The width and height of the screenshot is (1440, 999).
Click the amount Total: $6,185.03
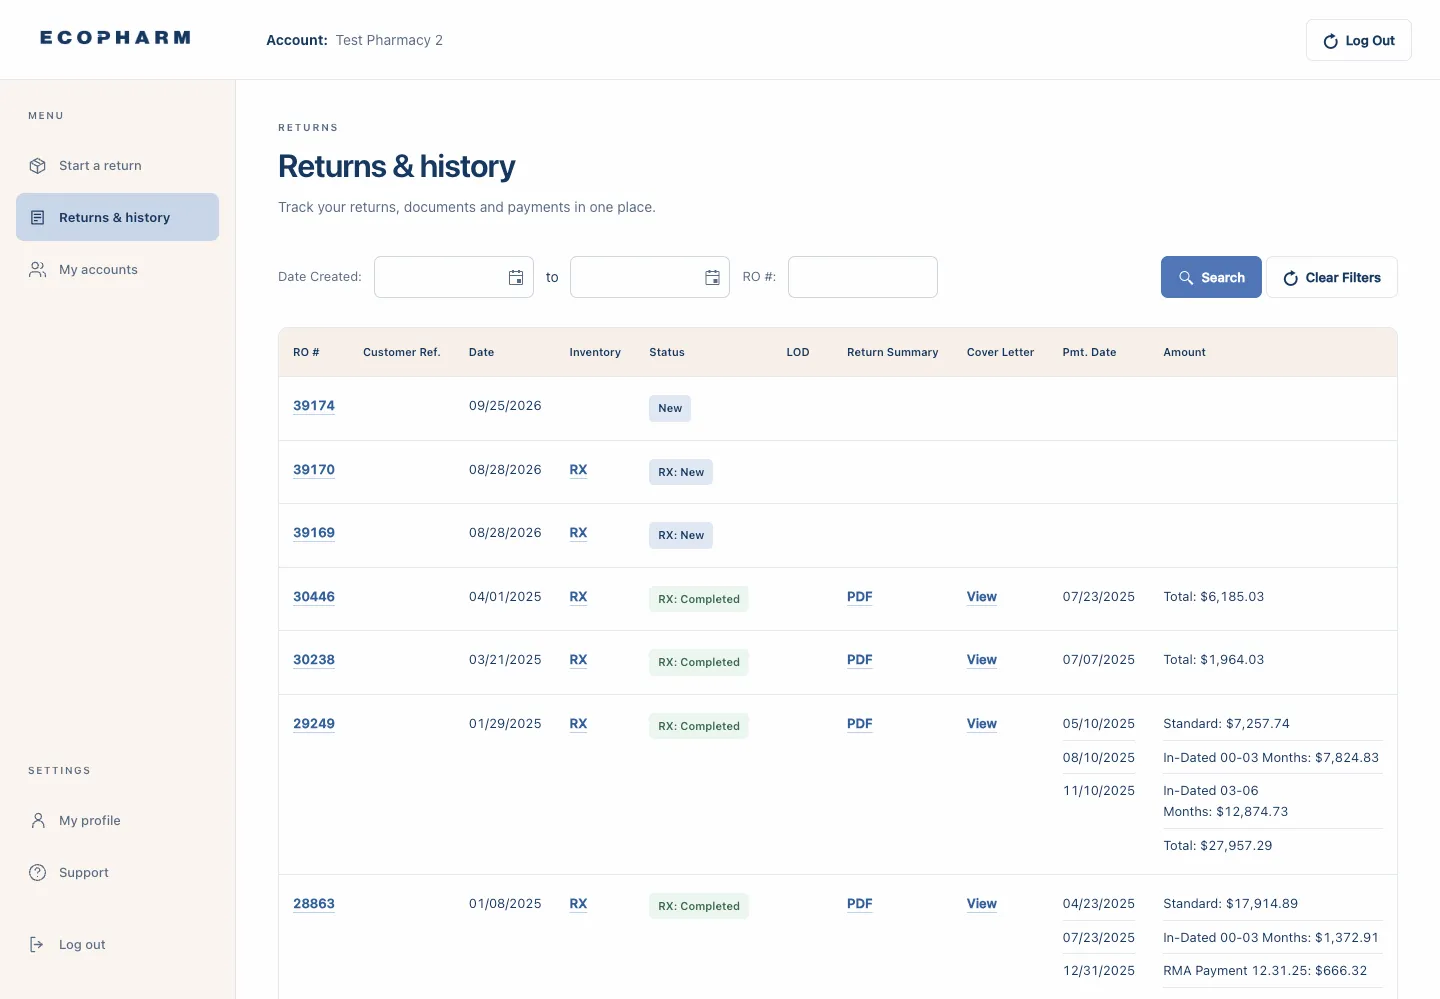point(1214,597)
